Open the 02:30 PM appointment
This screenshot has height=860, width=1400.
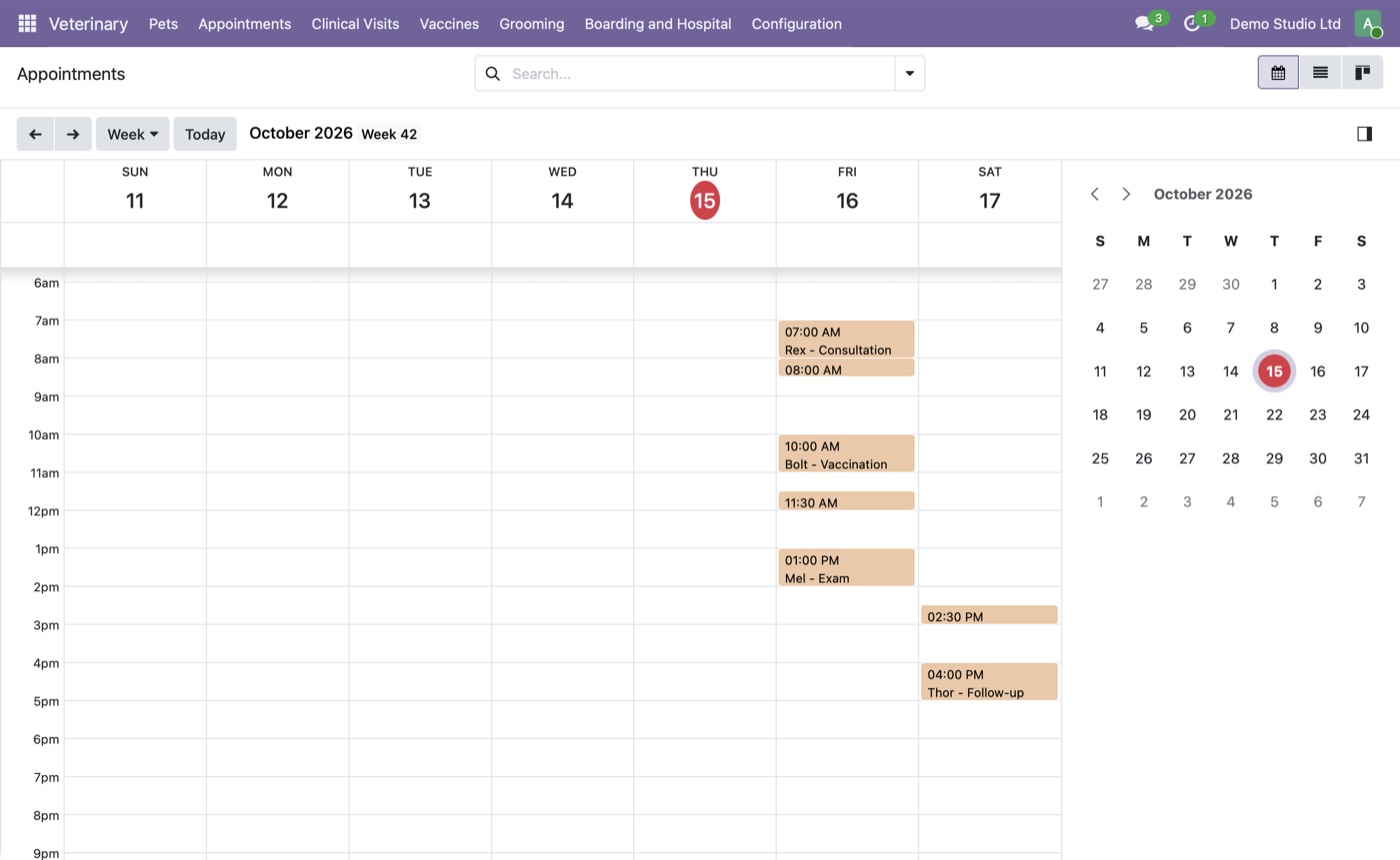[989, 615]
